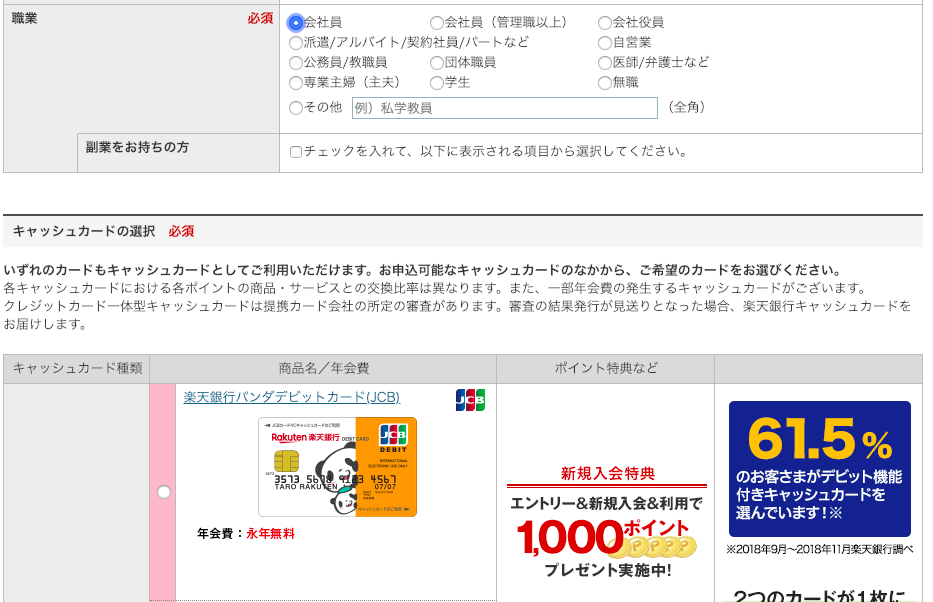This screenshot has width=933, height=602.
Task: Click the JCB logo icon beside card name
Action: point(470,400)
